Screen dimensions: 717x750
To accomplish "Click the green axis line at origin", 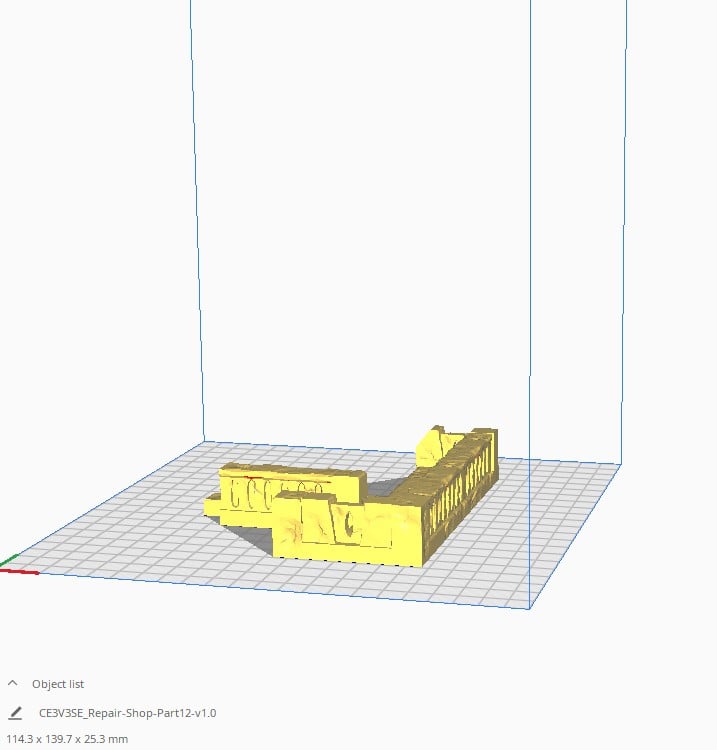I will 9,559.
